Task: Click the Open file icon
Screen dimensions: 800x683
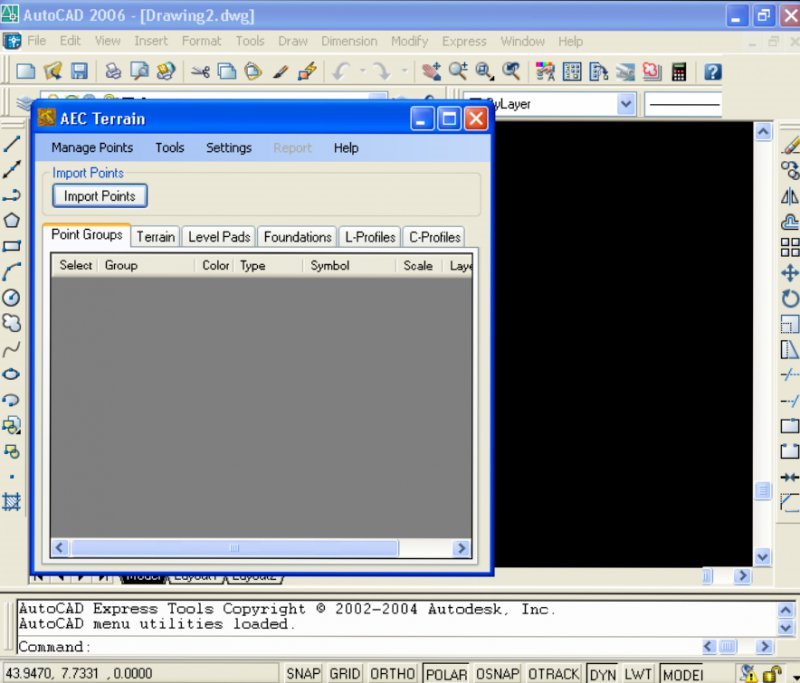Action: coord(53,71)
